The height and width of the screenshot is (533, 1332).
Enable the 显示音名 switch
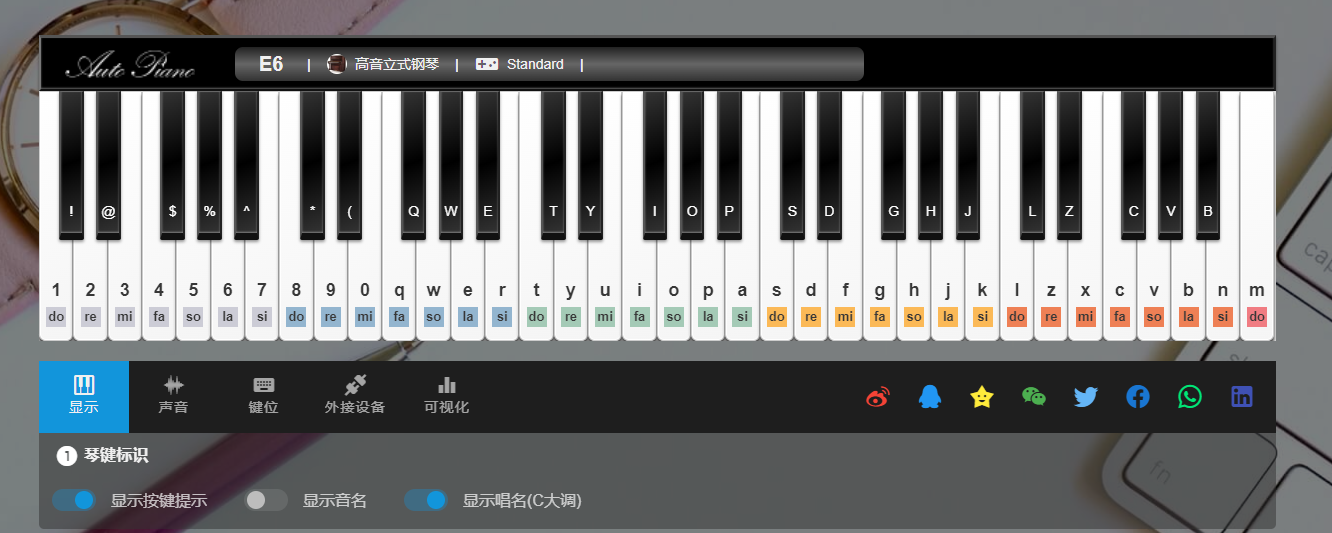(266, 500)
